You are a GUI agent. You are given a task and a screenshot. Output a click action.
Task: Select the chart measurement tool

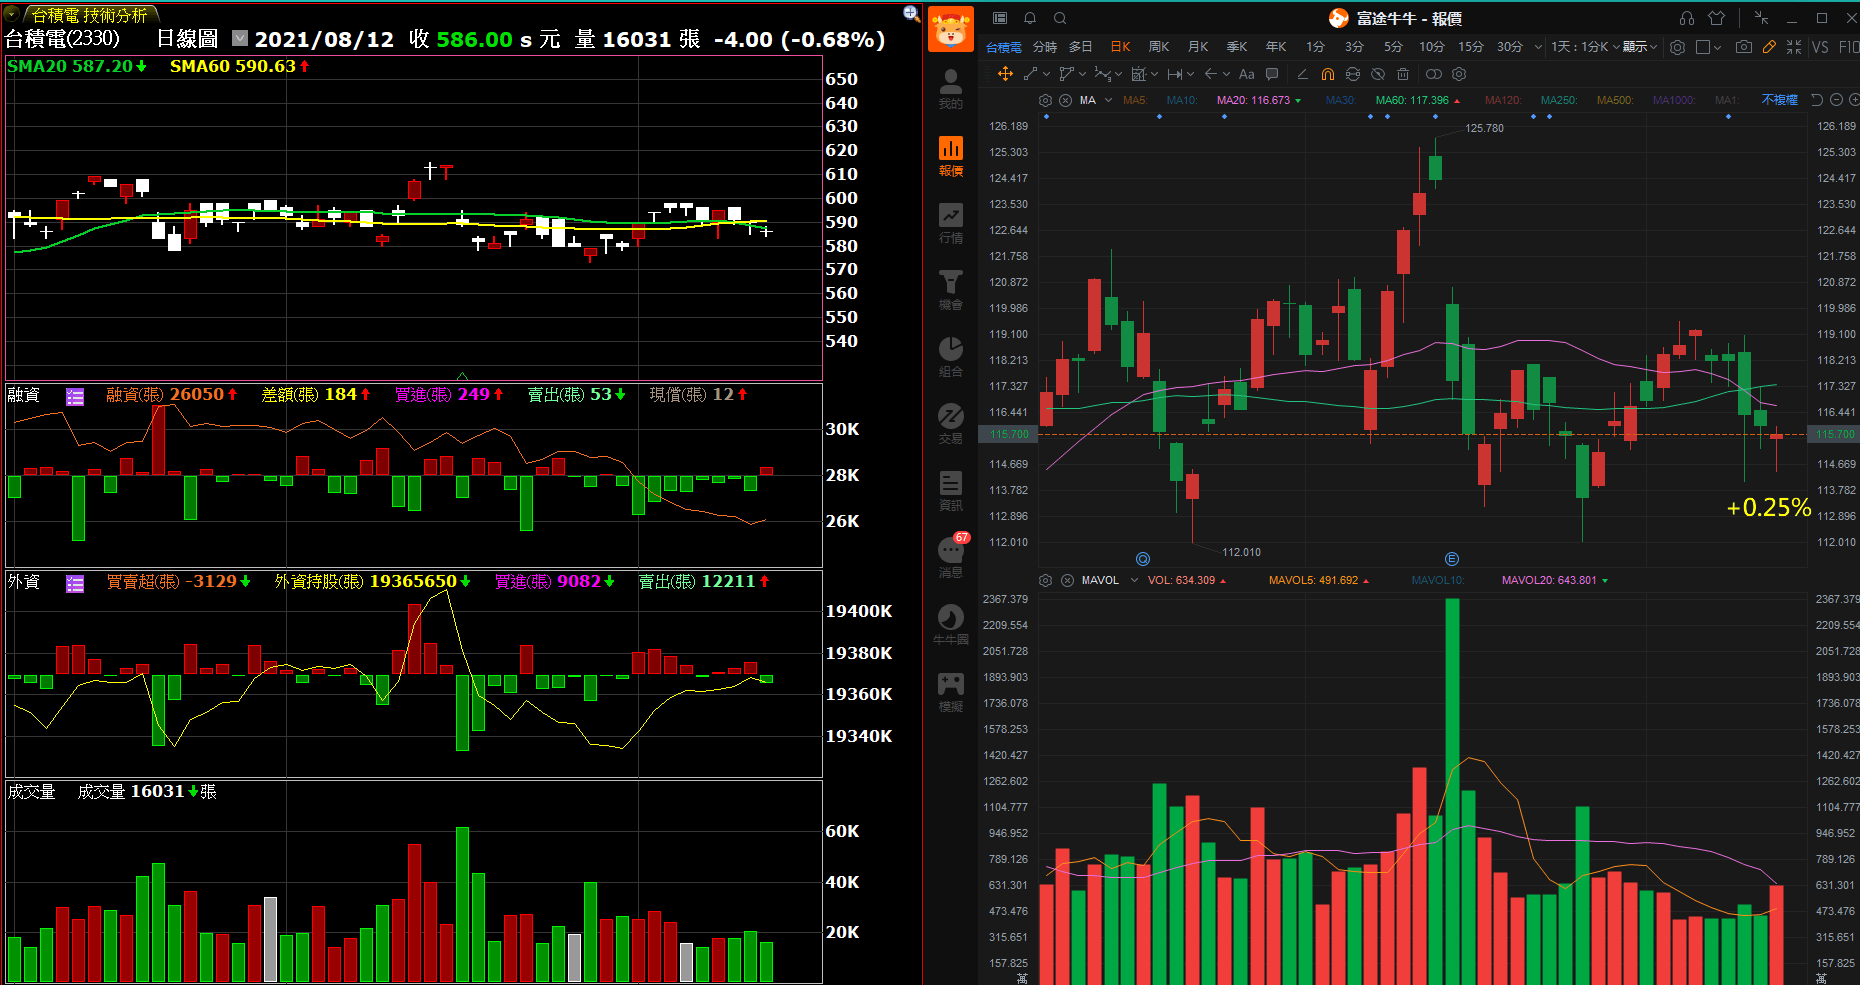tap(1138, 74)
